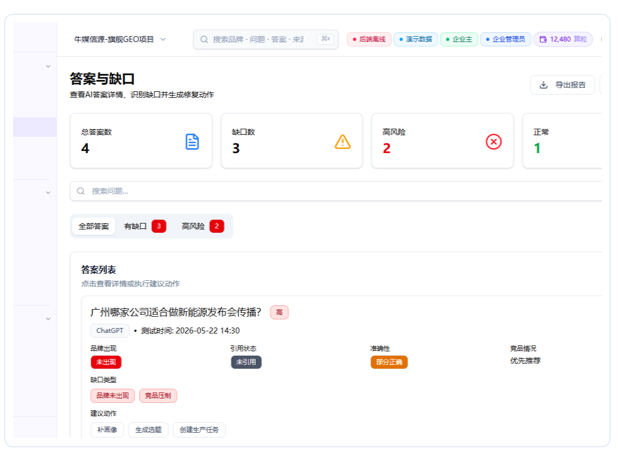Click the blue document icon on 总答案数 card

pyautogui.click(x=192, y=142)
